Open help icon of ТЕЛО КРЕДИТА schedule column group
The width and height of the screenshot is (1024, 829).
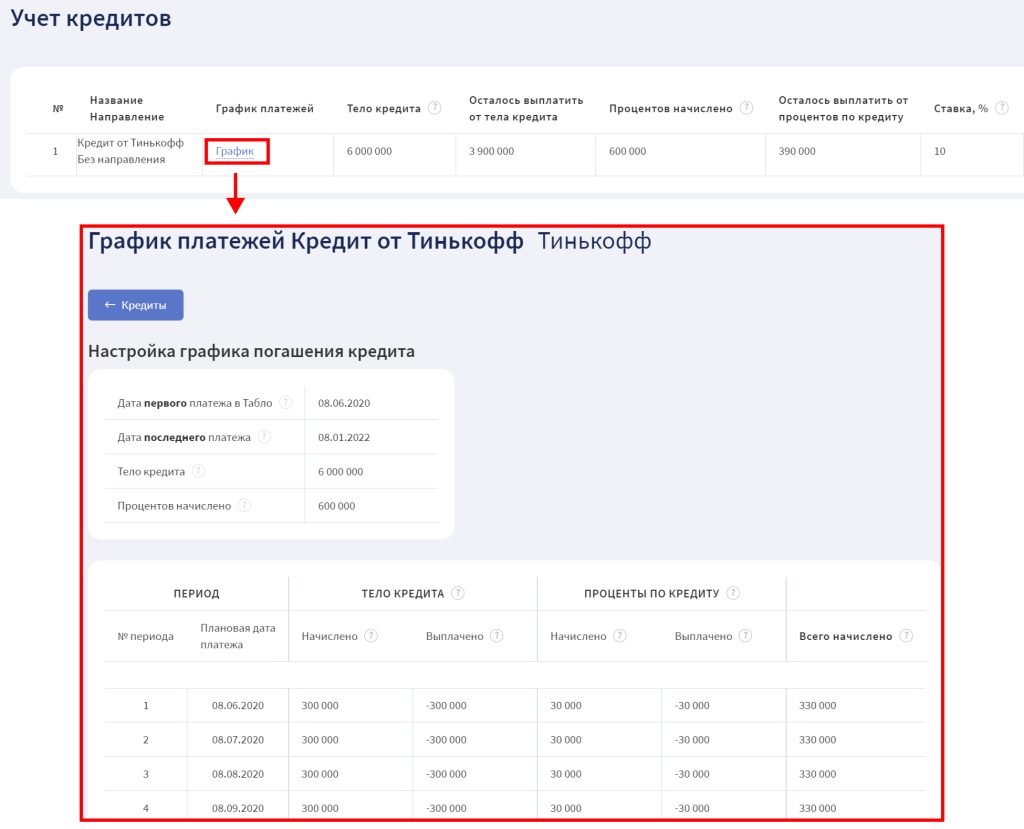(458, 593)
